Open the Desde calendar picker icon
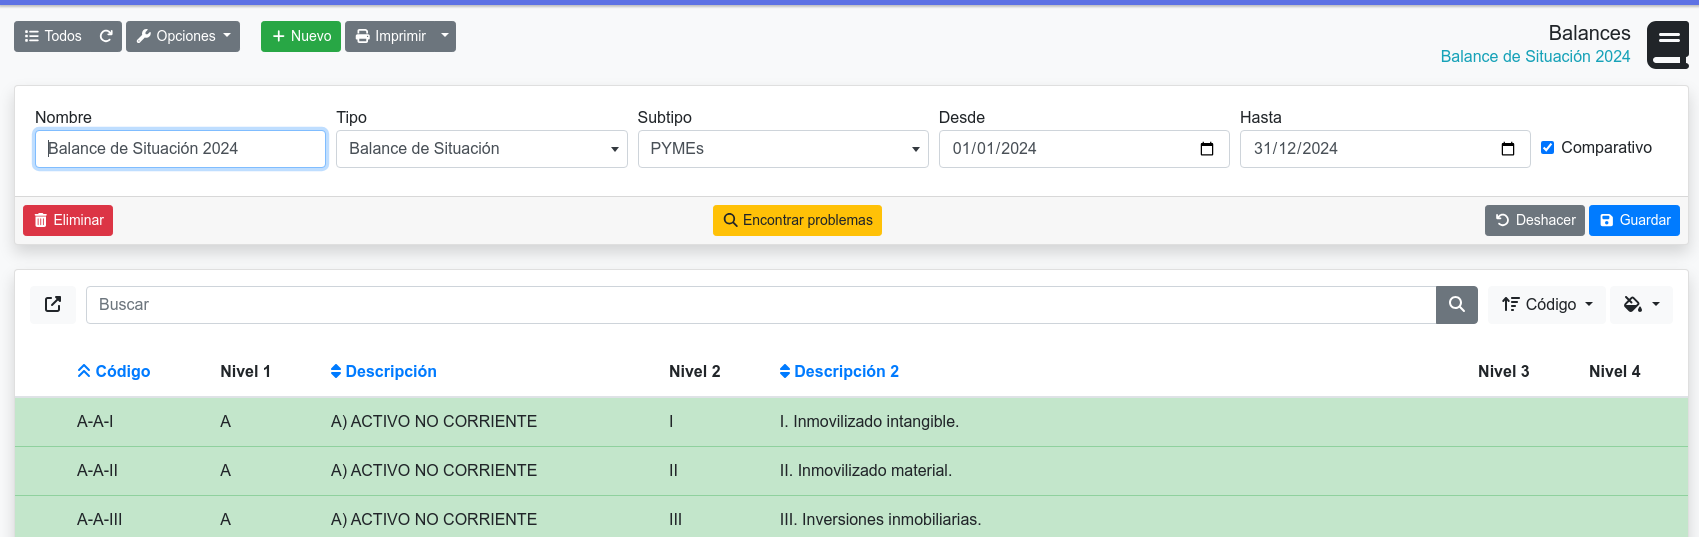Image resolution: width=1699 pixels, height=537 pixels. 1207,149
